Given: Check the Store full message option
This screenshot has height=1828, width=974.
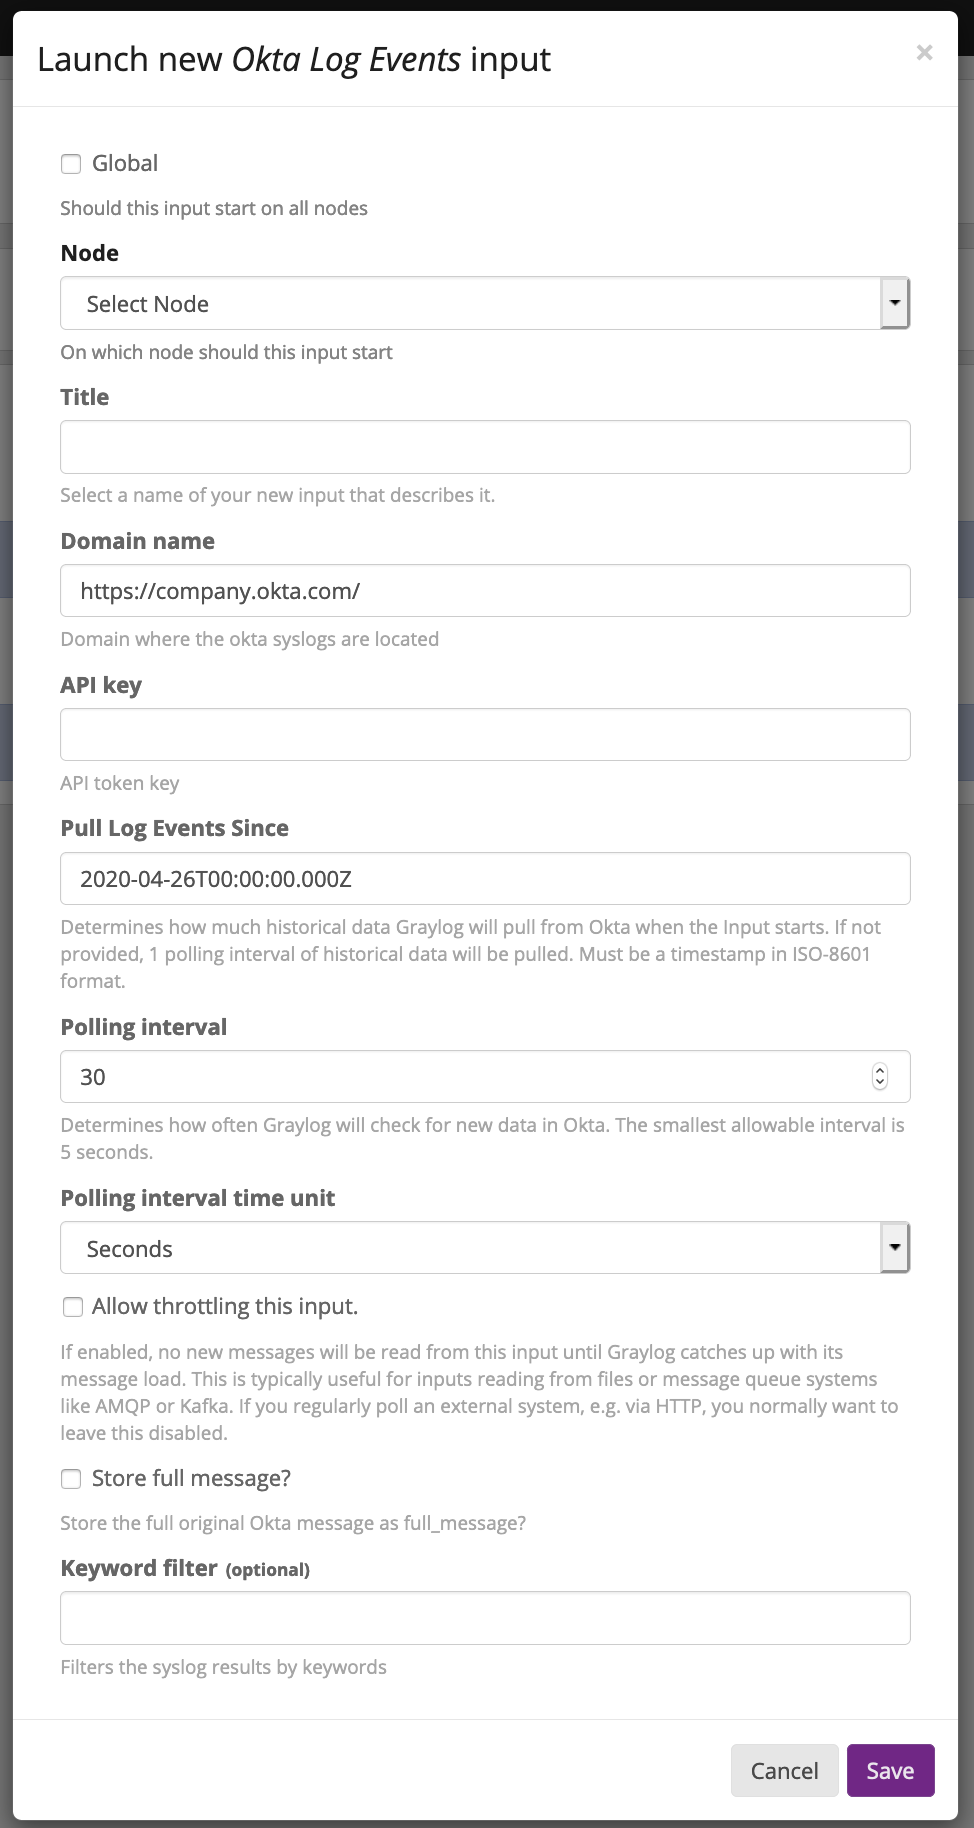Looking at the screenshot, I should (x=71, y=1479).
